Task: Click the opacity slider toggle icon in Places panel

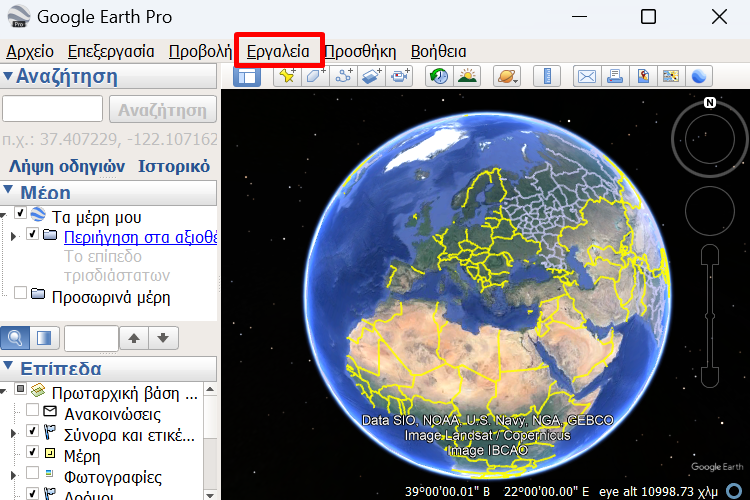Action: point(44,338)
